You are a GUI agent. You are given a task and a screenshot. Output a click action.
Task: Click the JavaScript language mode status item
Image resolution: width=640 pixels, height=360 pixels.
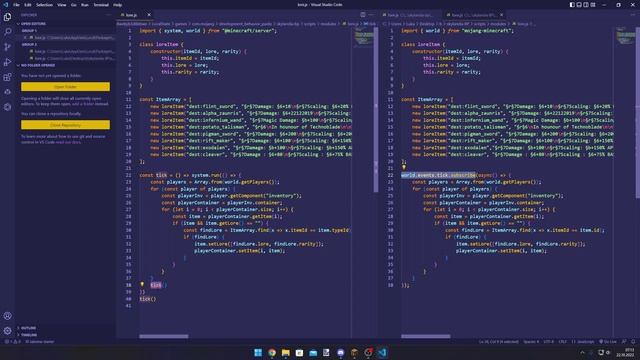[x=583, y=342]
